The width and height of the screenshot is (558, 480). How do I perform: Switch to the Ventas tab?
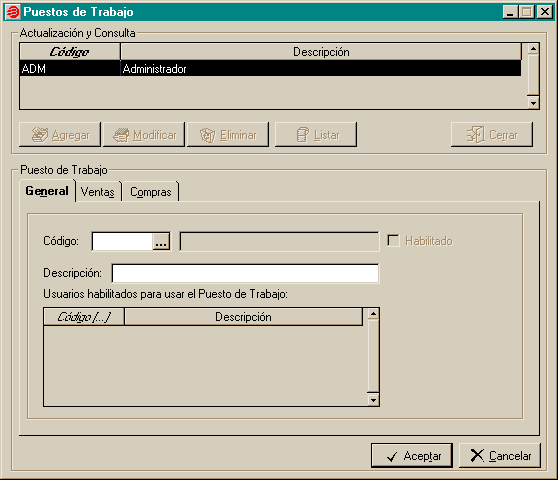coord(98,192)
